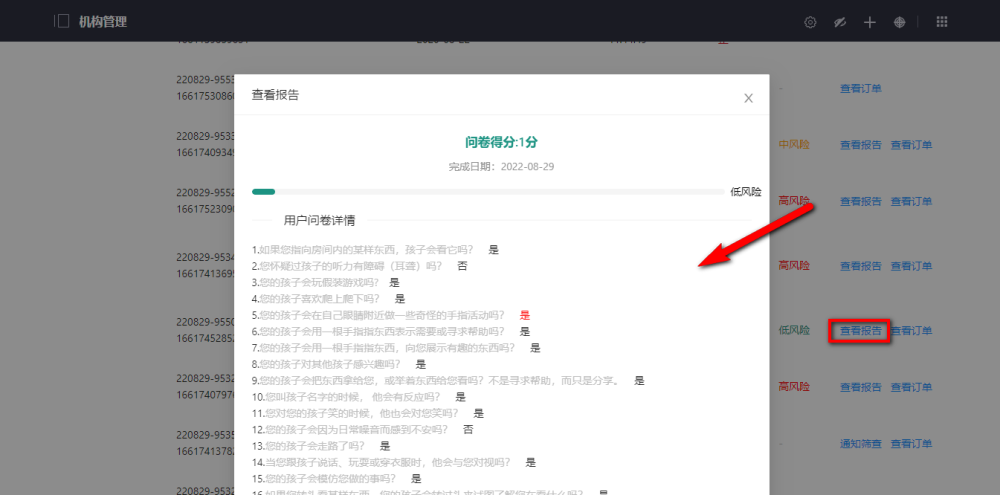Screen dimensions: 1000x495
Task: Click the globe icon in the top bar
Action: pyautogui.click(x=899, y=22)
